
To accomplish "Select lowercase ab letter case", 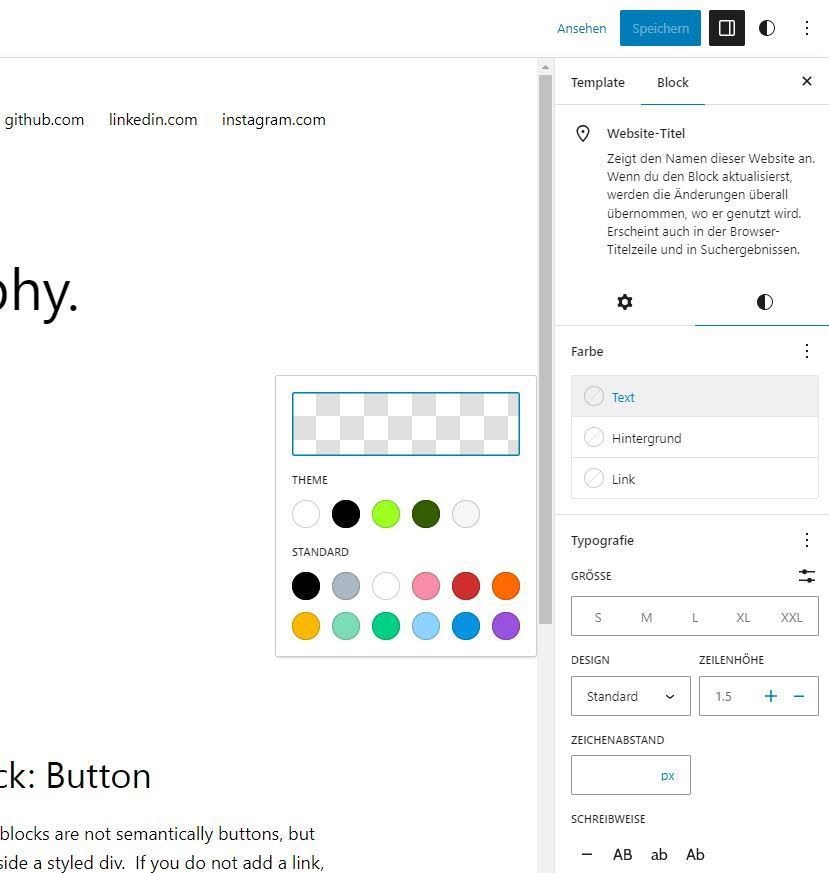I will coord(659,854).
